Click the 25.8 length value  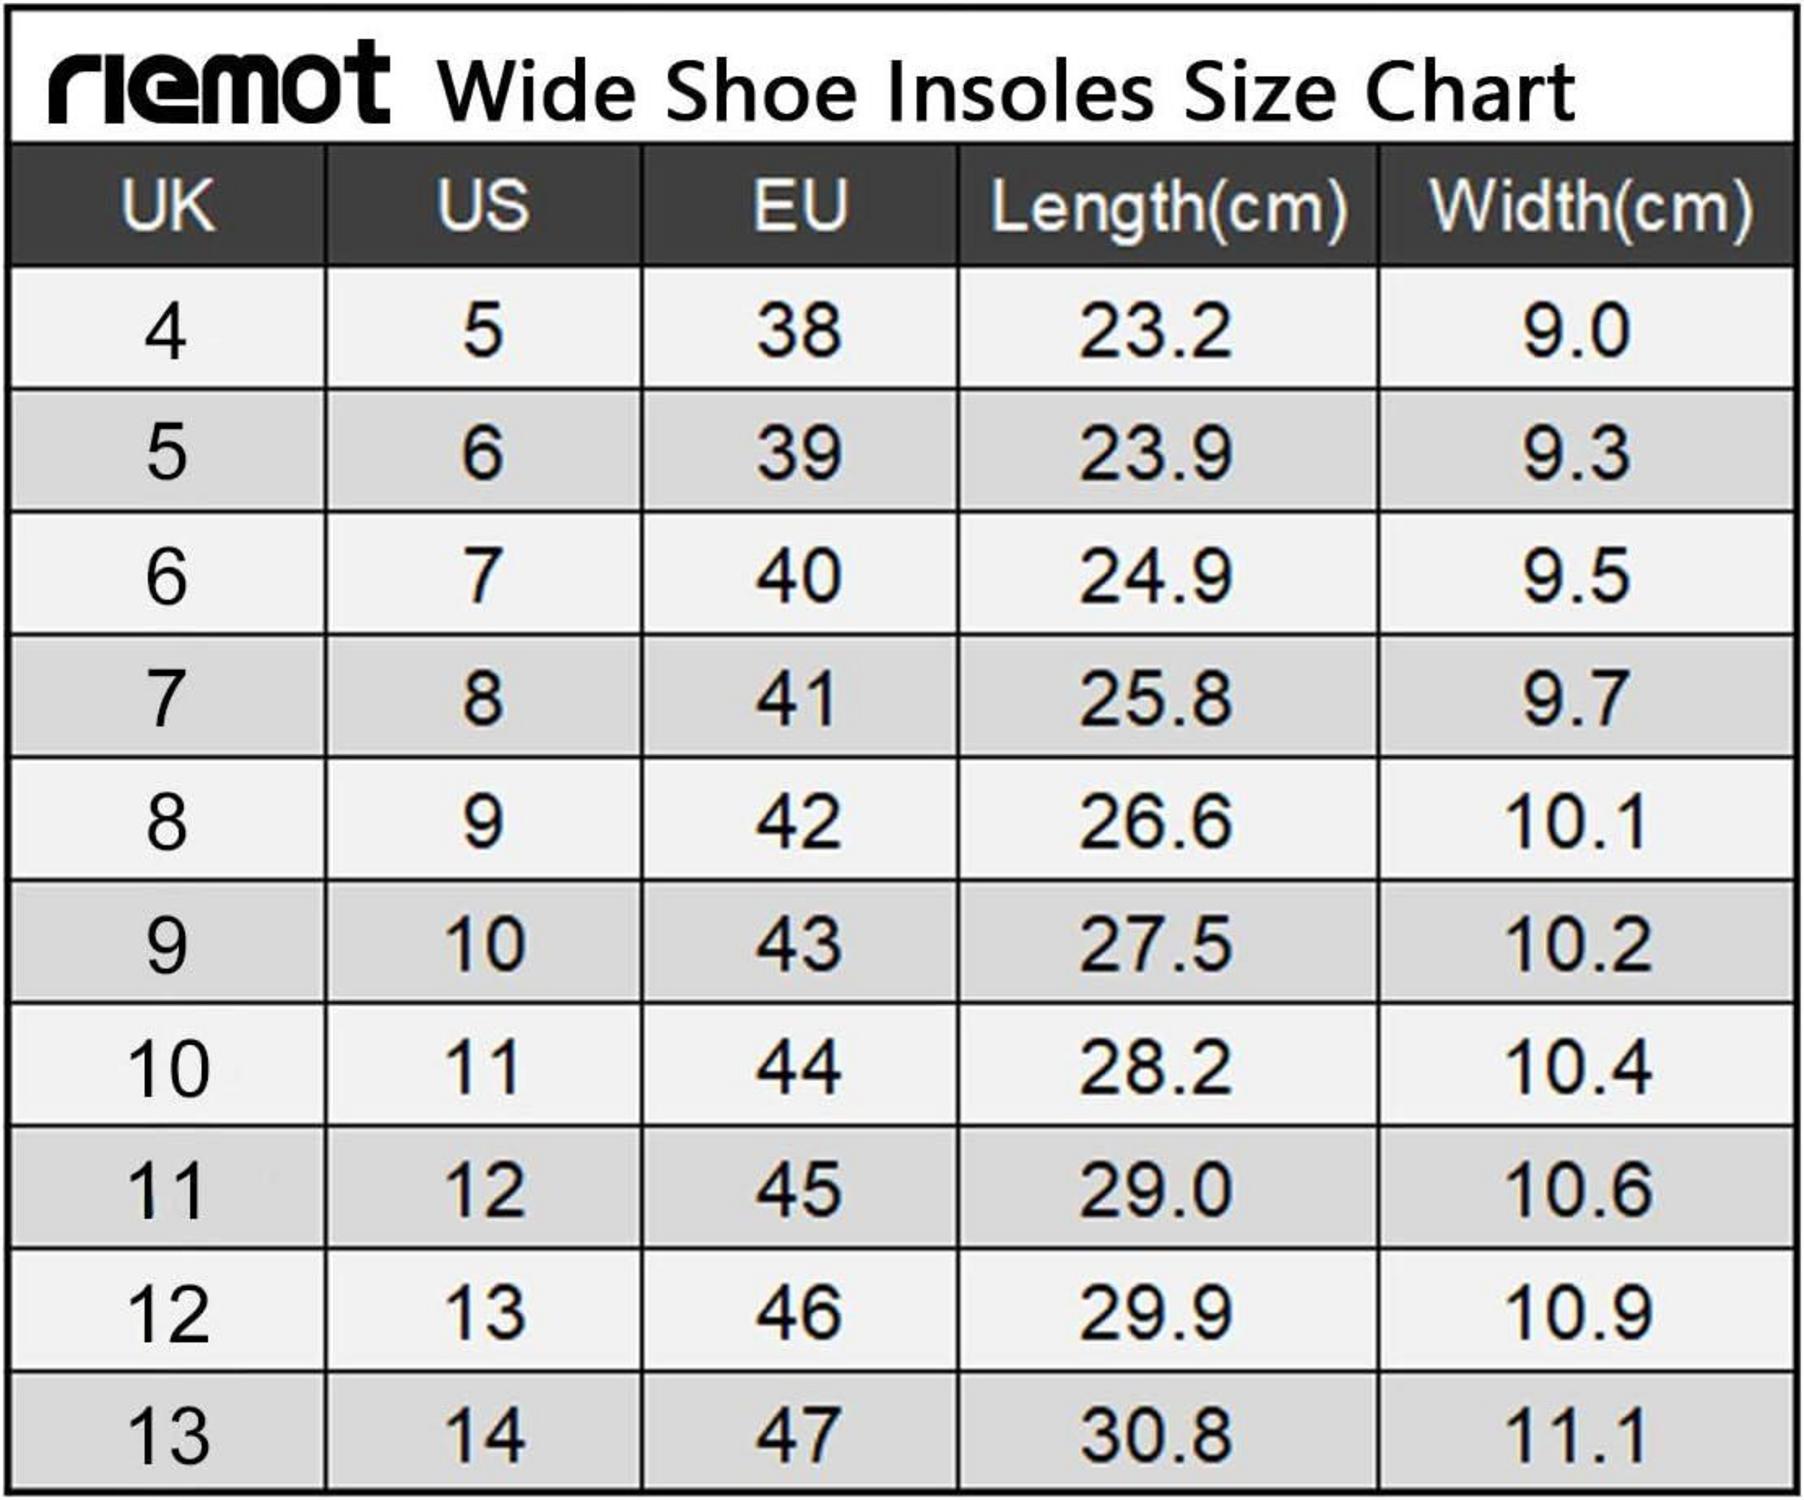[1156, 698]
